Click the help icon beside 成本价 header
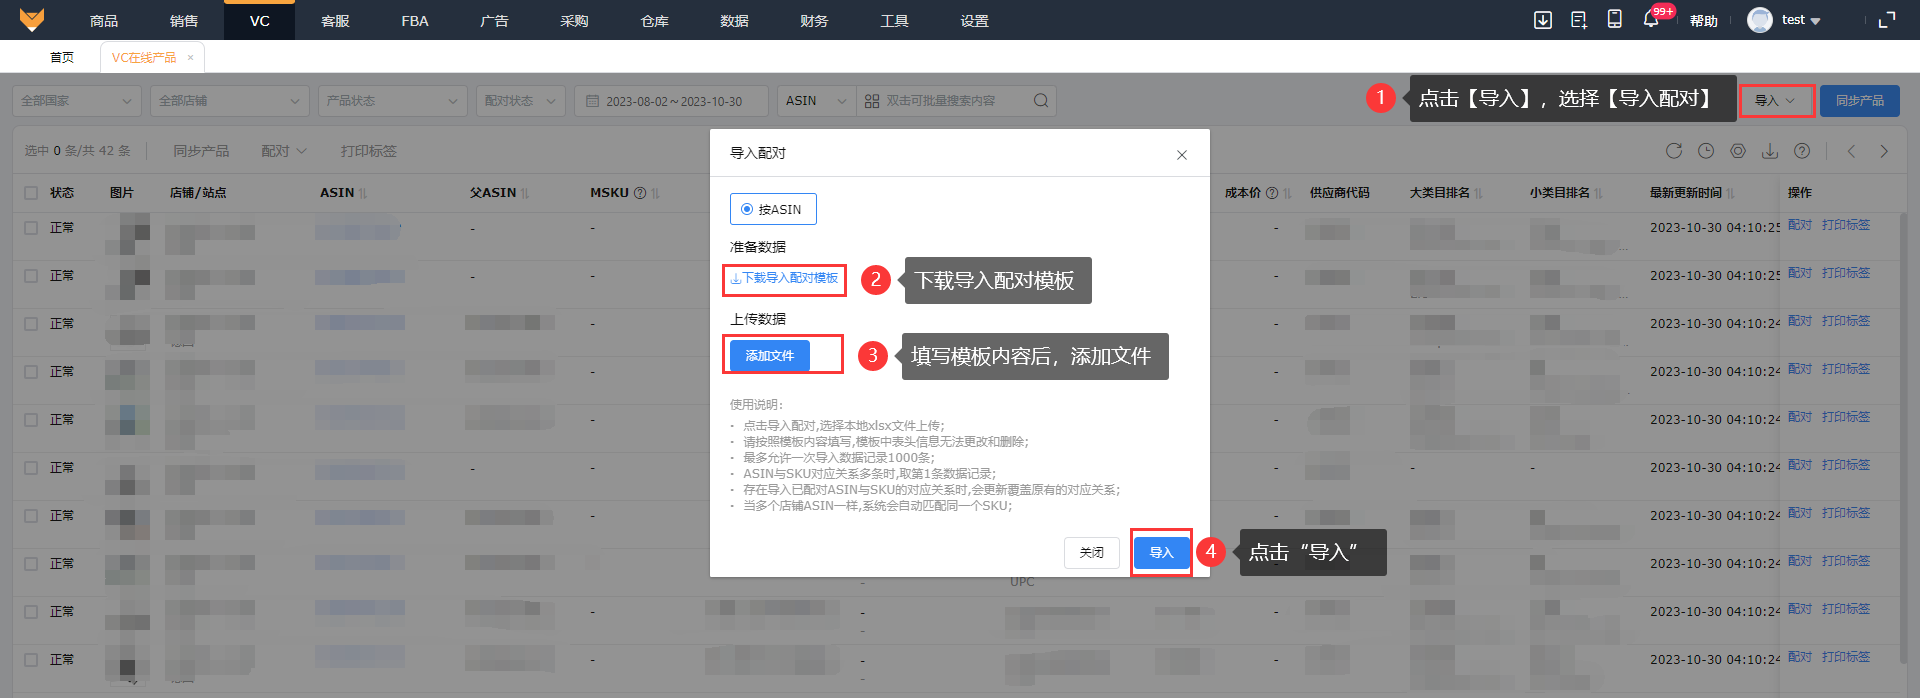 click(x=1272, y=193)
